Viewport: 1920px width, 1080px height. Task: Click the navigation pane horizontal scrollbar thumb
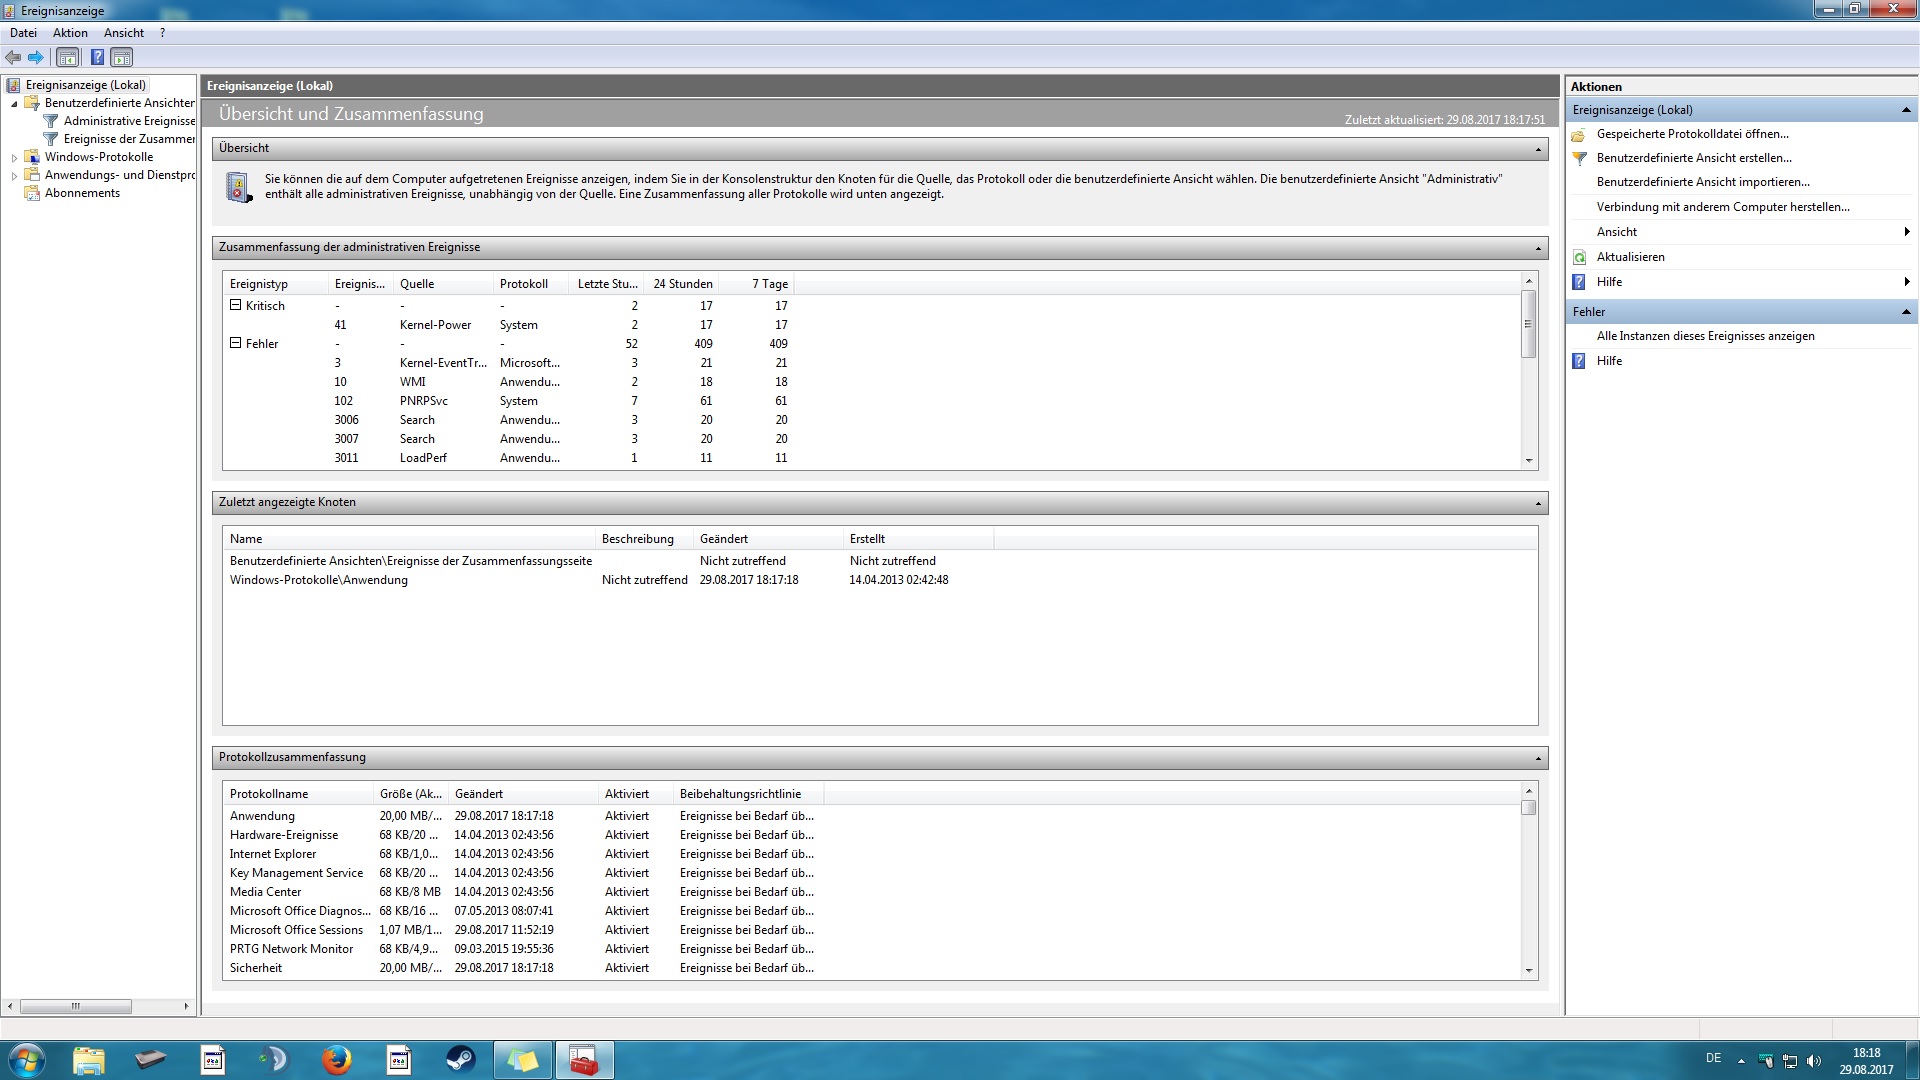[75, 1006]
